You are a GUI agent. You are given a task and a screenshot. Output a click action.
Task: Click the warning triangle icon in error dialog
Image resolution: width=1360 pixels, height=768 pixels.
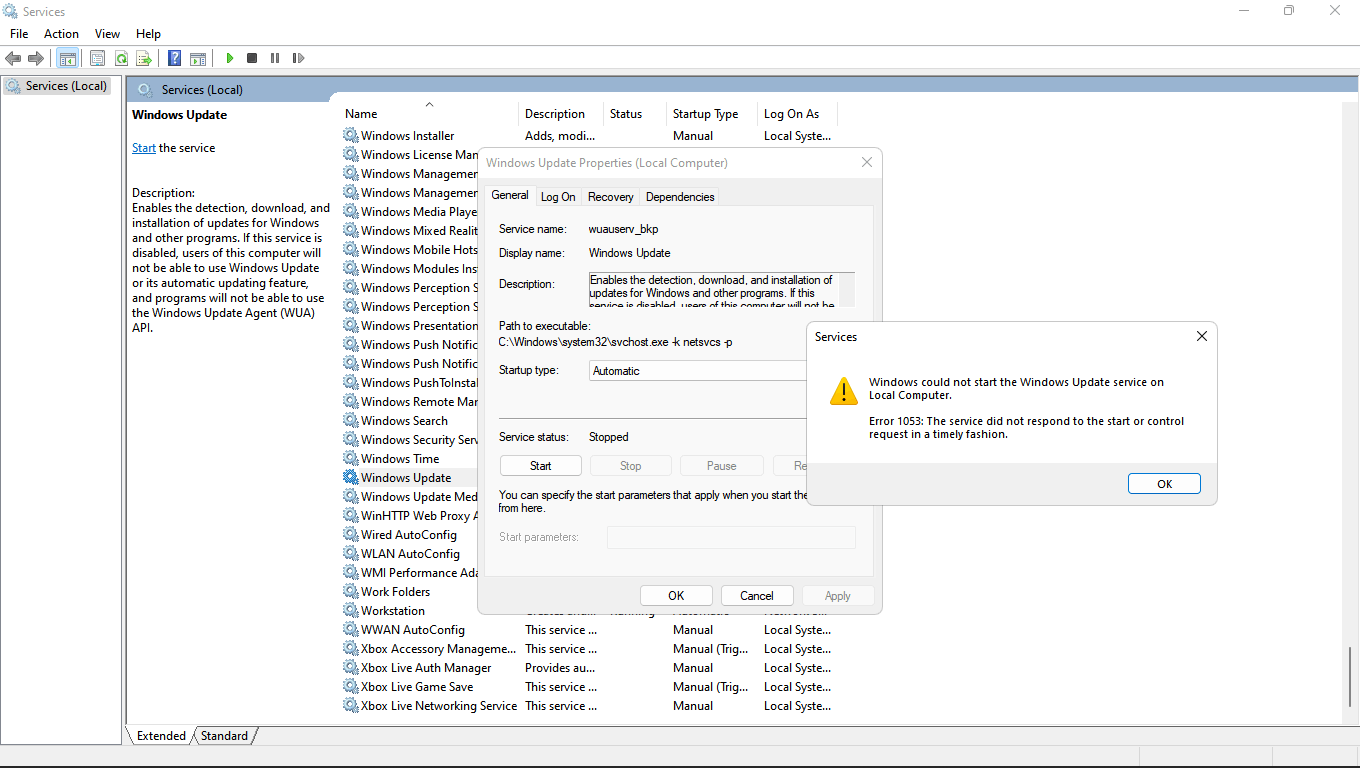pos(844,391)
